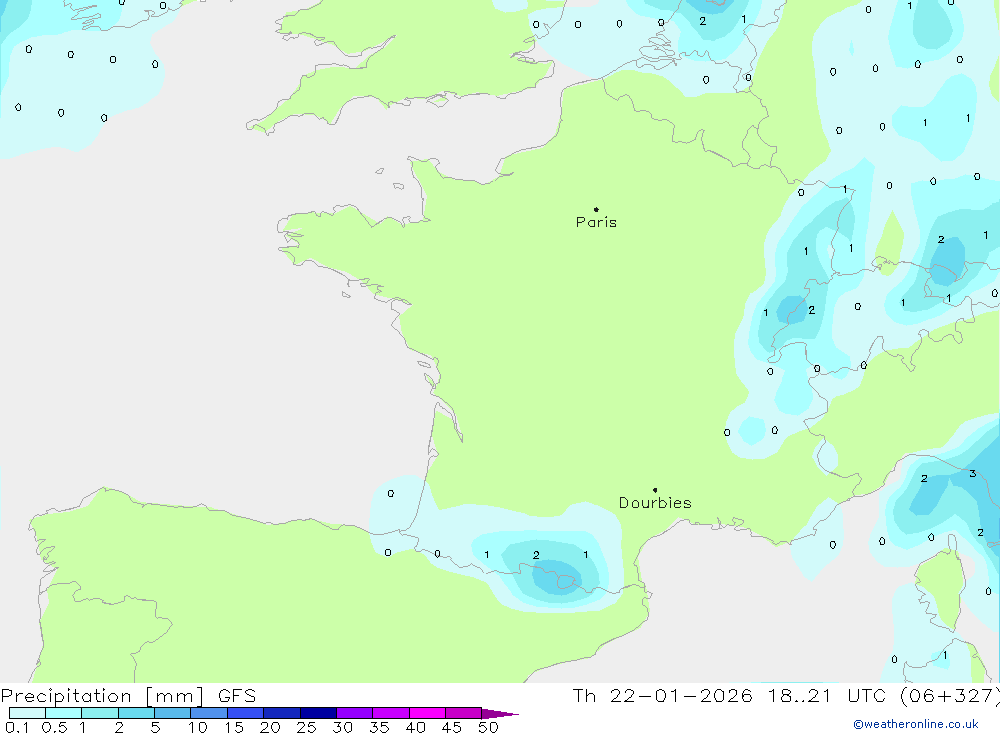Screen dimensions: 1000x733
Task: Pick the 2–5 mm legend color swatch
Action: tap(136, 713)
